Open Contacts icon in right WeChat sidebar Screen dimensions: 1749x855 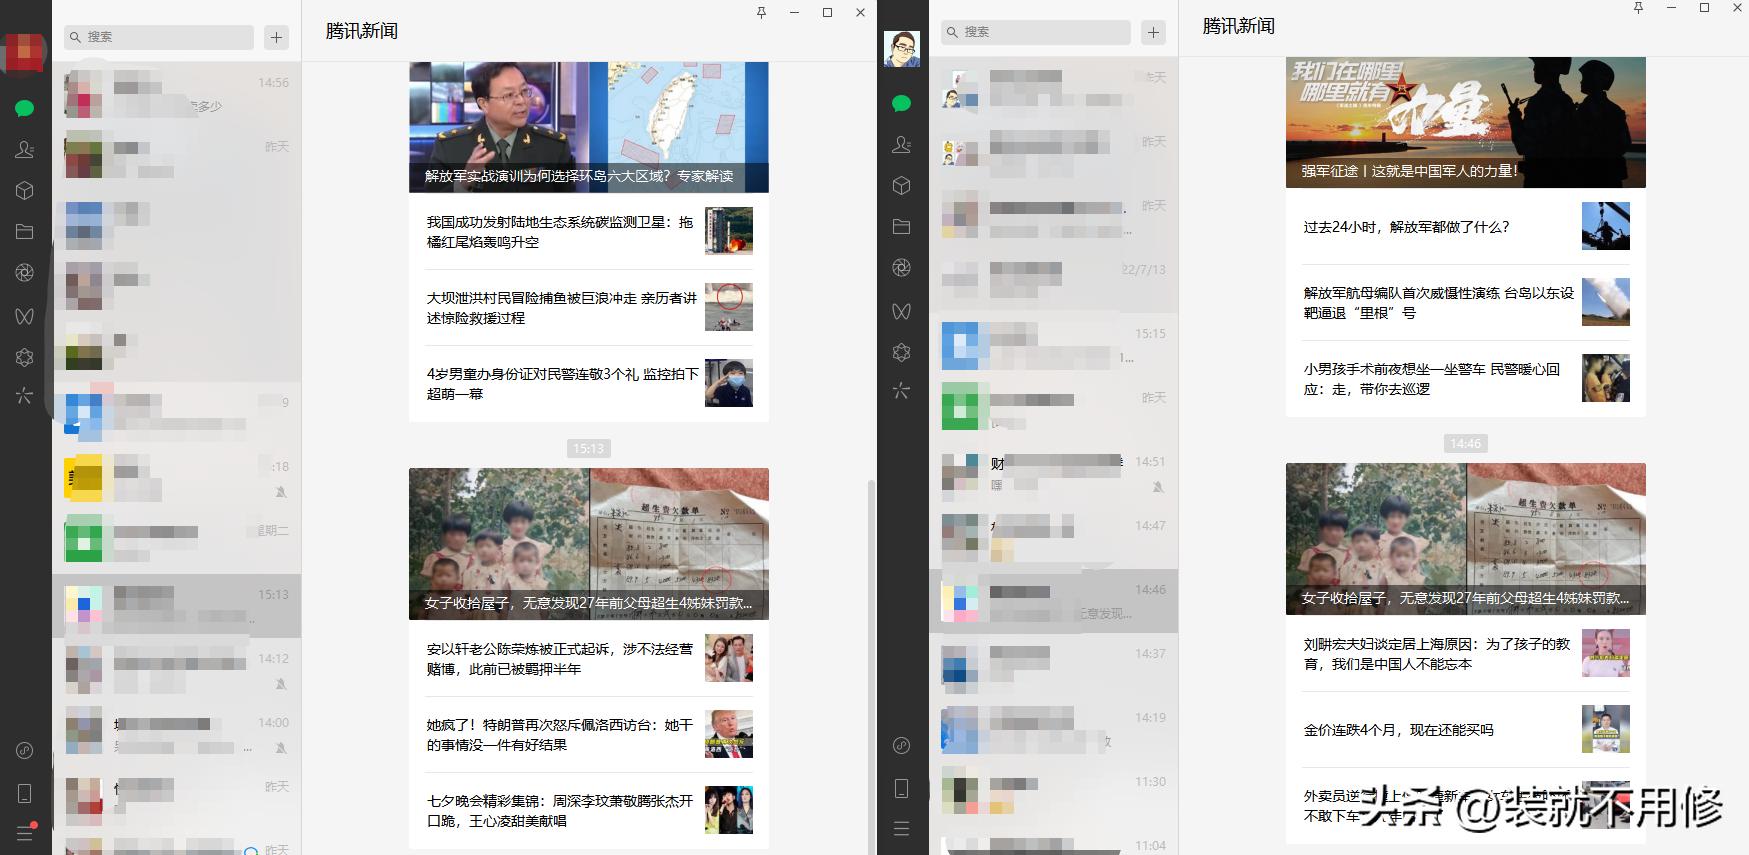point(901,144)
